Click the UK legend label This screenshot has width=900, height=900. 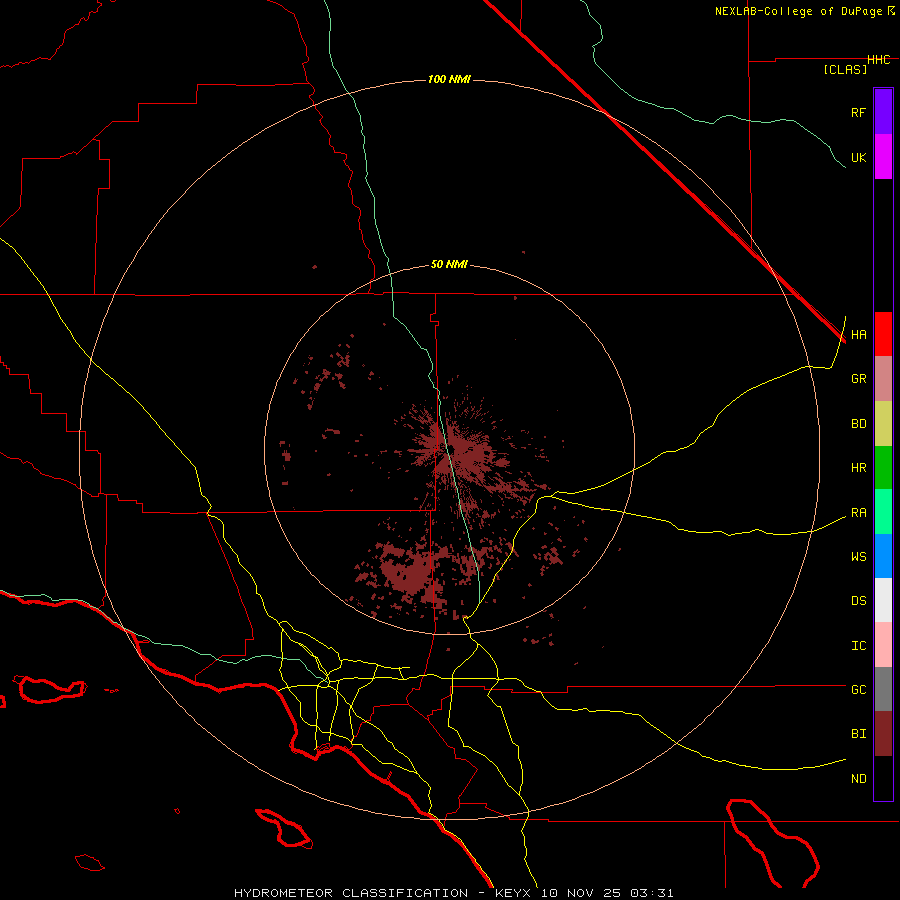858,158
